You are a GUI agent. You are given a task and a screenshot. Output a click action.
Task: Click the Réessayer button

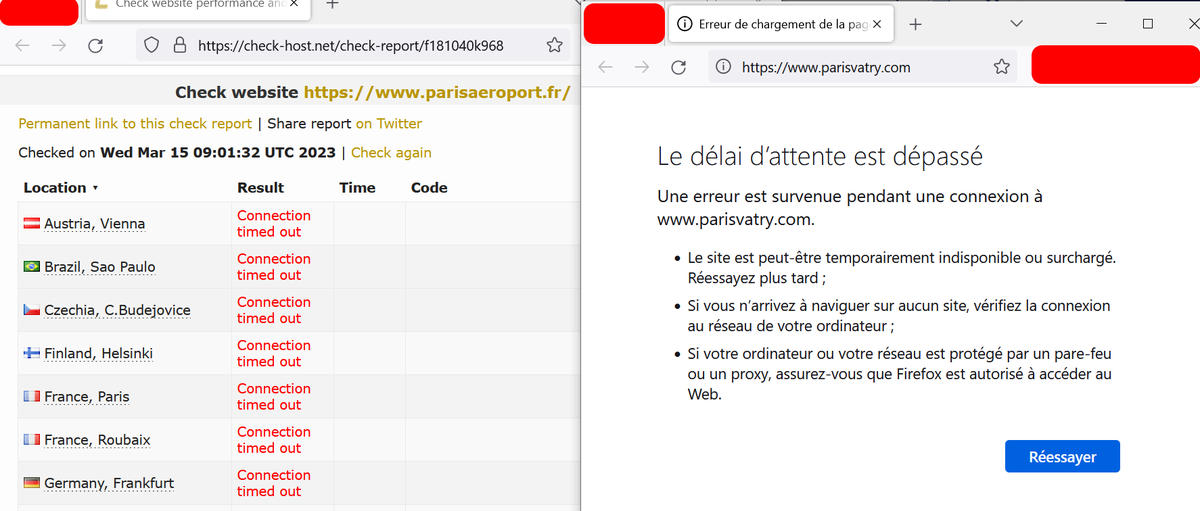tap(1062, 456)
